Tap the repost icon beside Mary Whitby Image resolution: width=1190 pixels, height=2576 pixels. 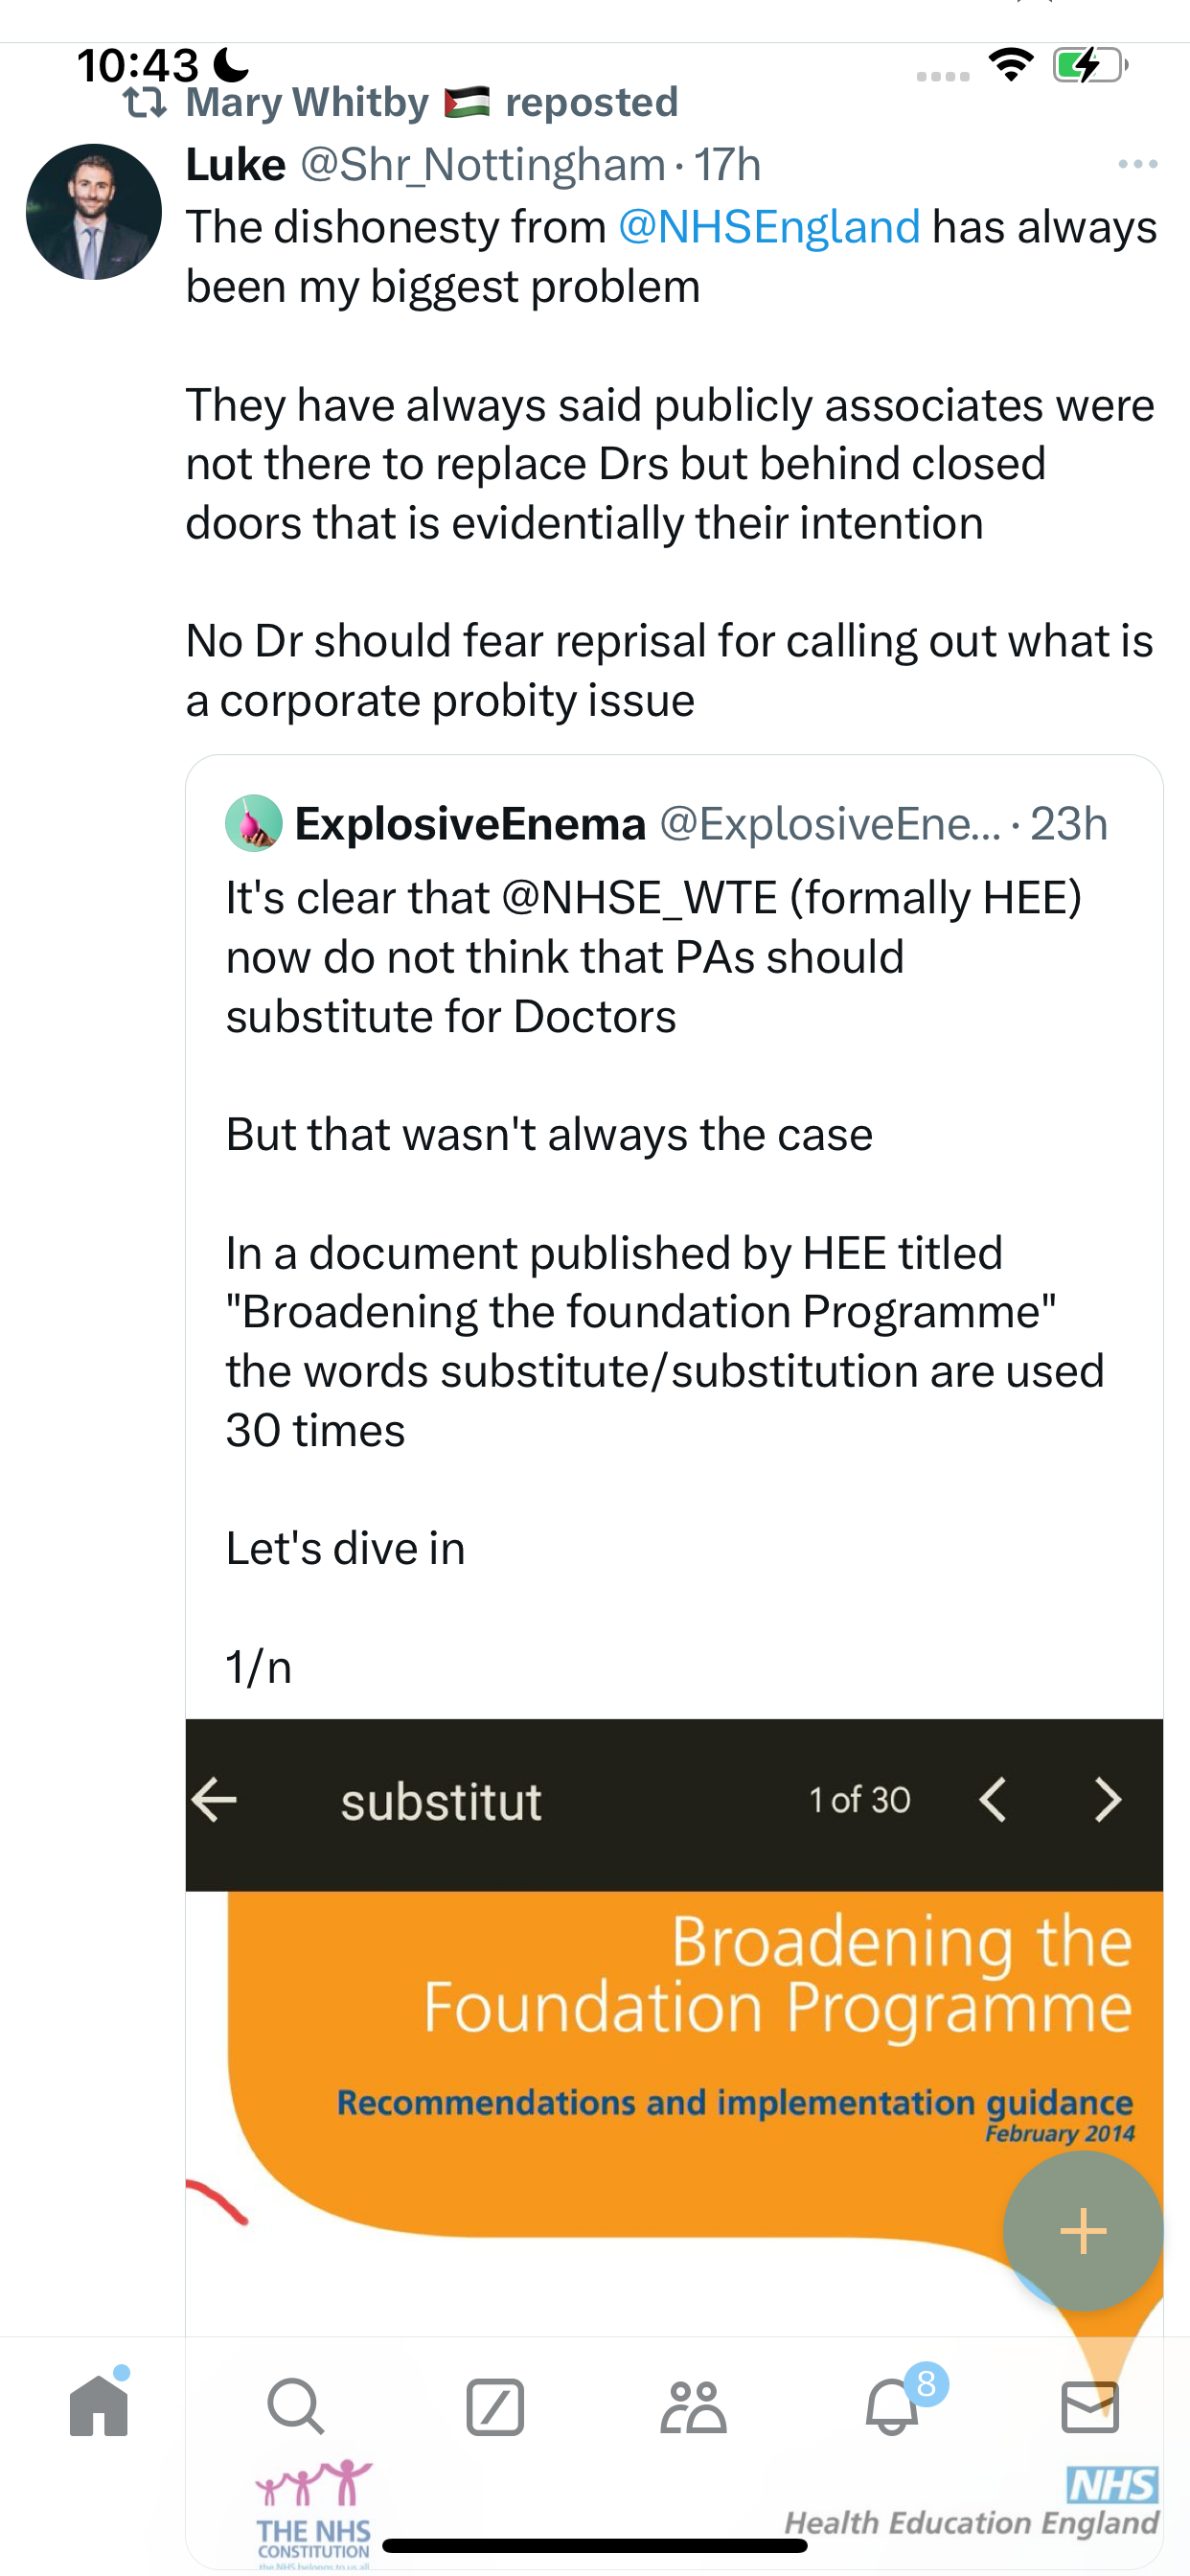145,102
